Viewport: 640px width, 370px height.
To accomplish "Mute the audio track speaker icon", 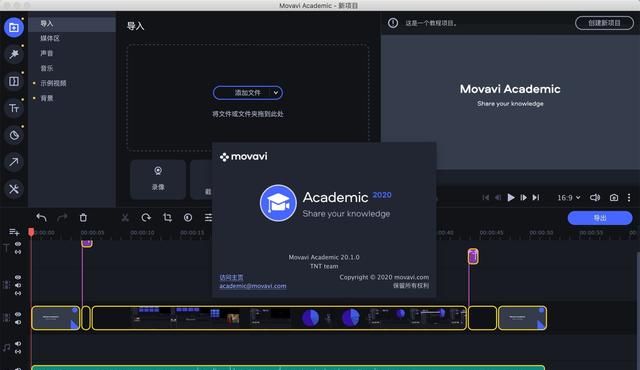I will pyautogui.click(x=18, y=343).
